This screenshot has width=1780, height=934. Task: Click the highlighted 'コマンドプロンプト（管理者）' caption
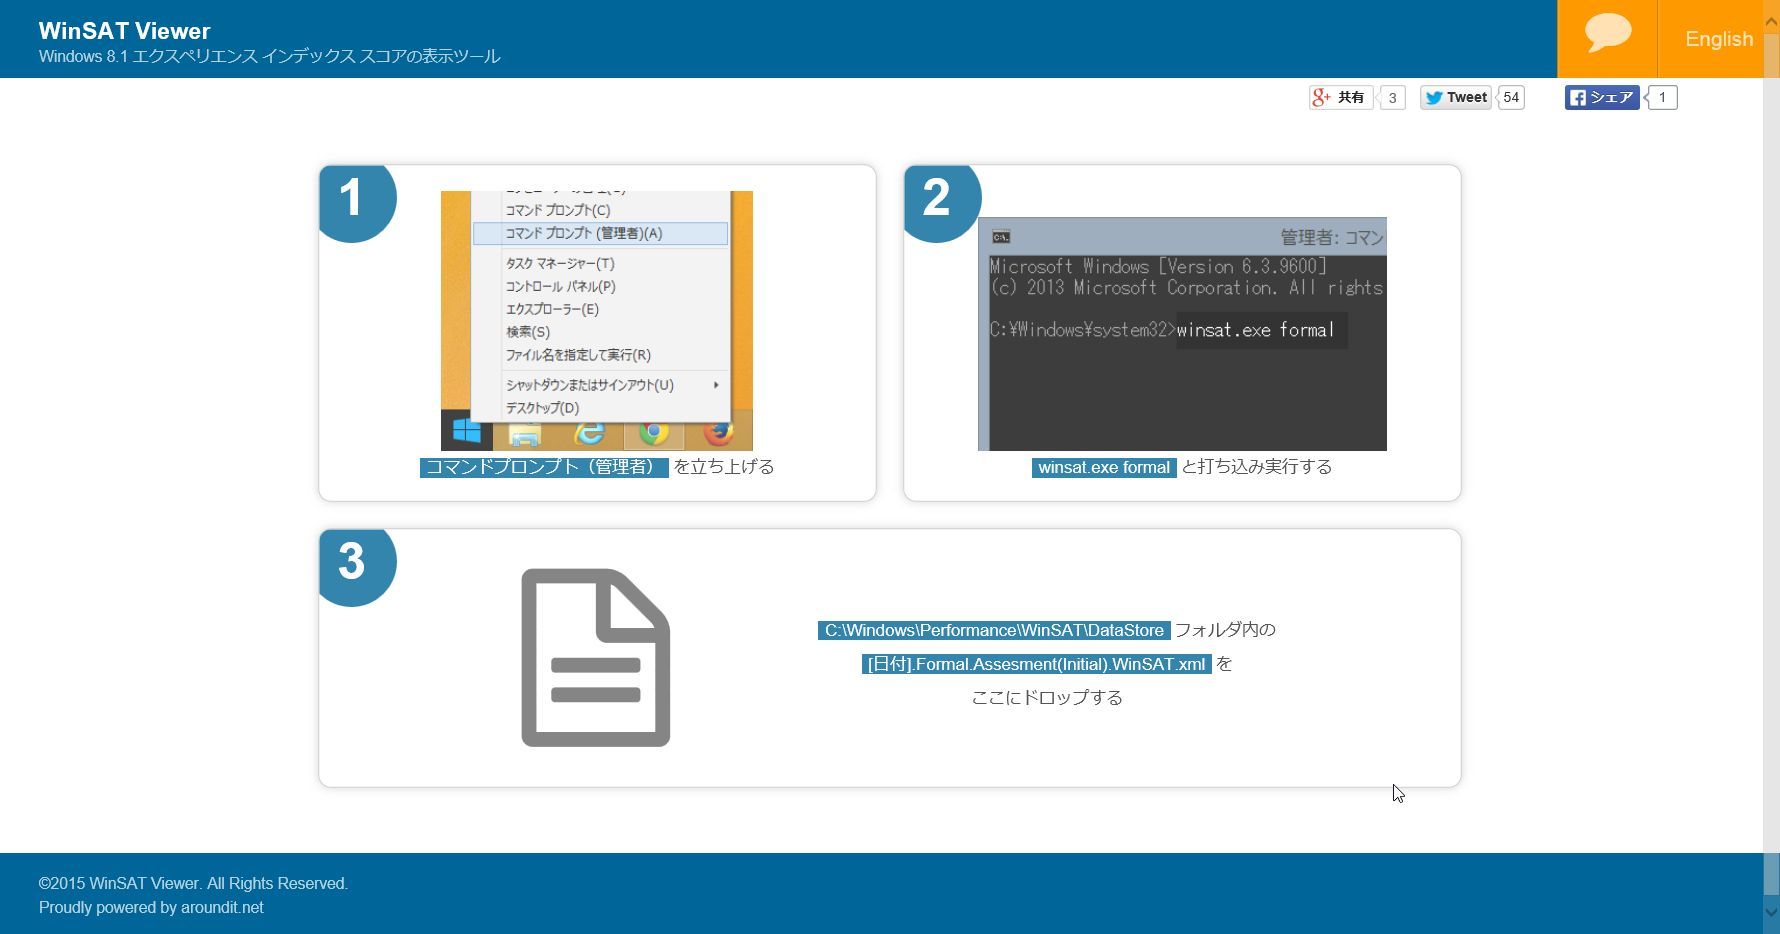544,467
